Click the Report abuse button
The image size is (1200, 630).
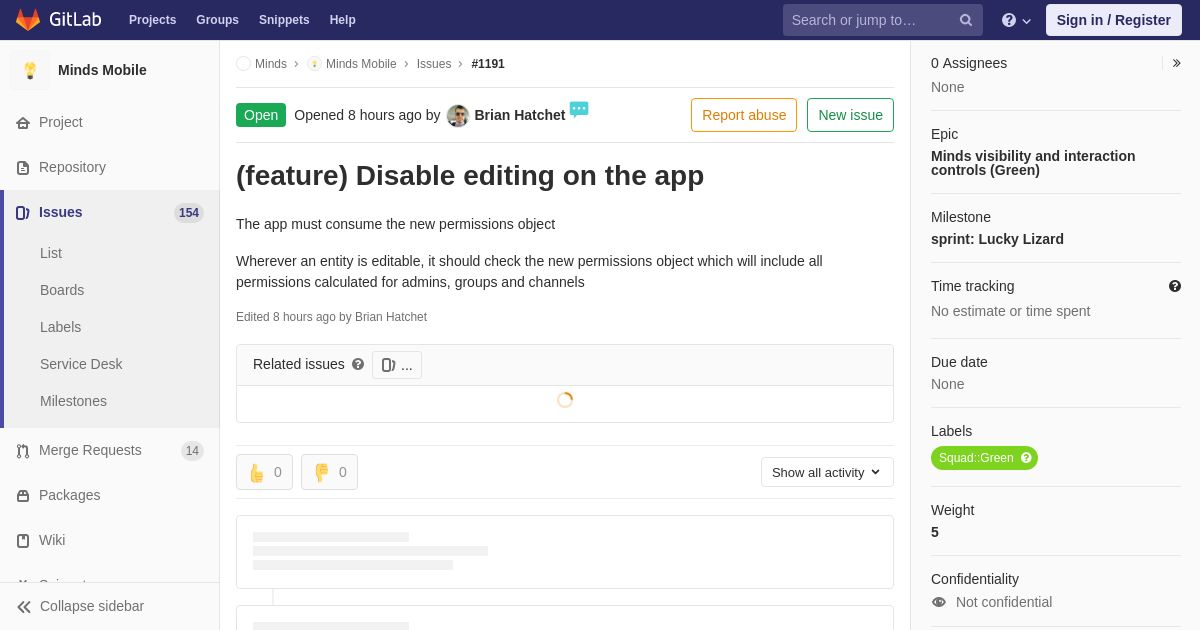click(743, 115)
